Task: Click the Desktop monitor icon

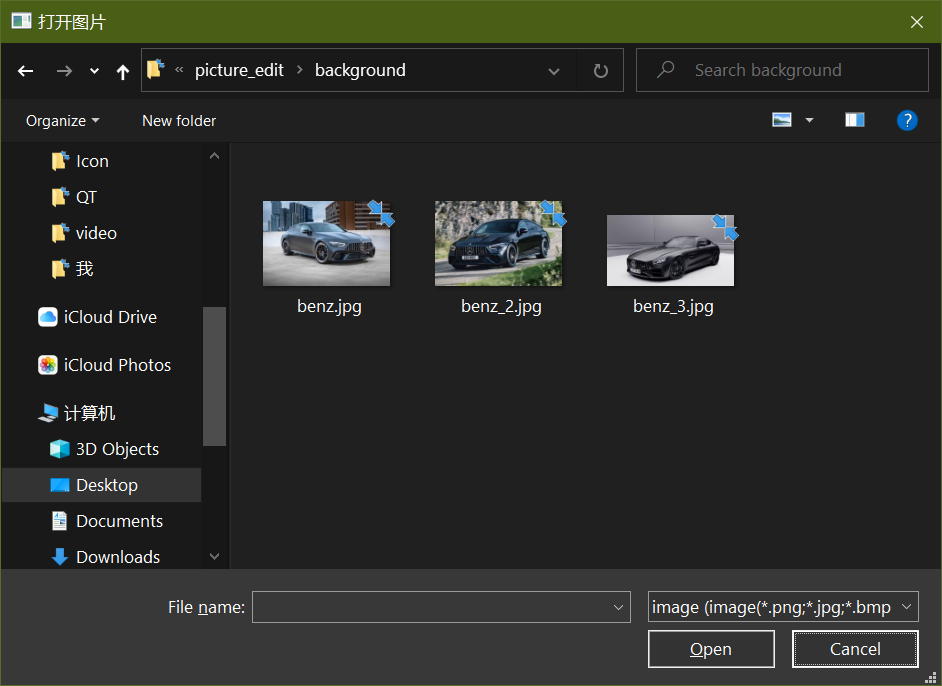Action: coord(59,485)
